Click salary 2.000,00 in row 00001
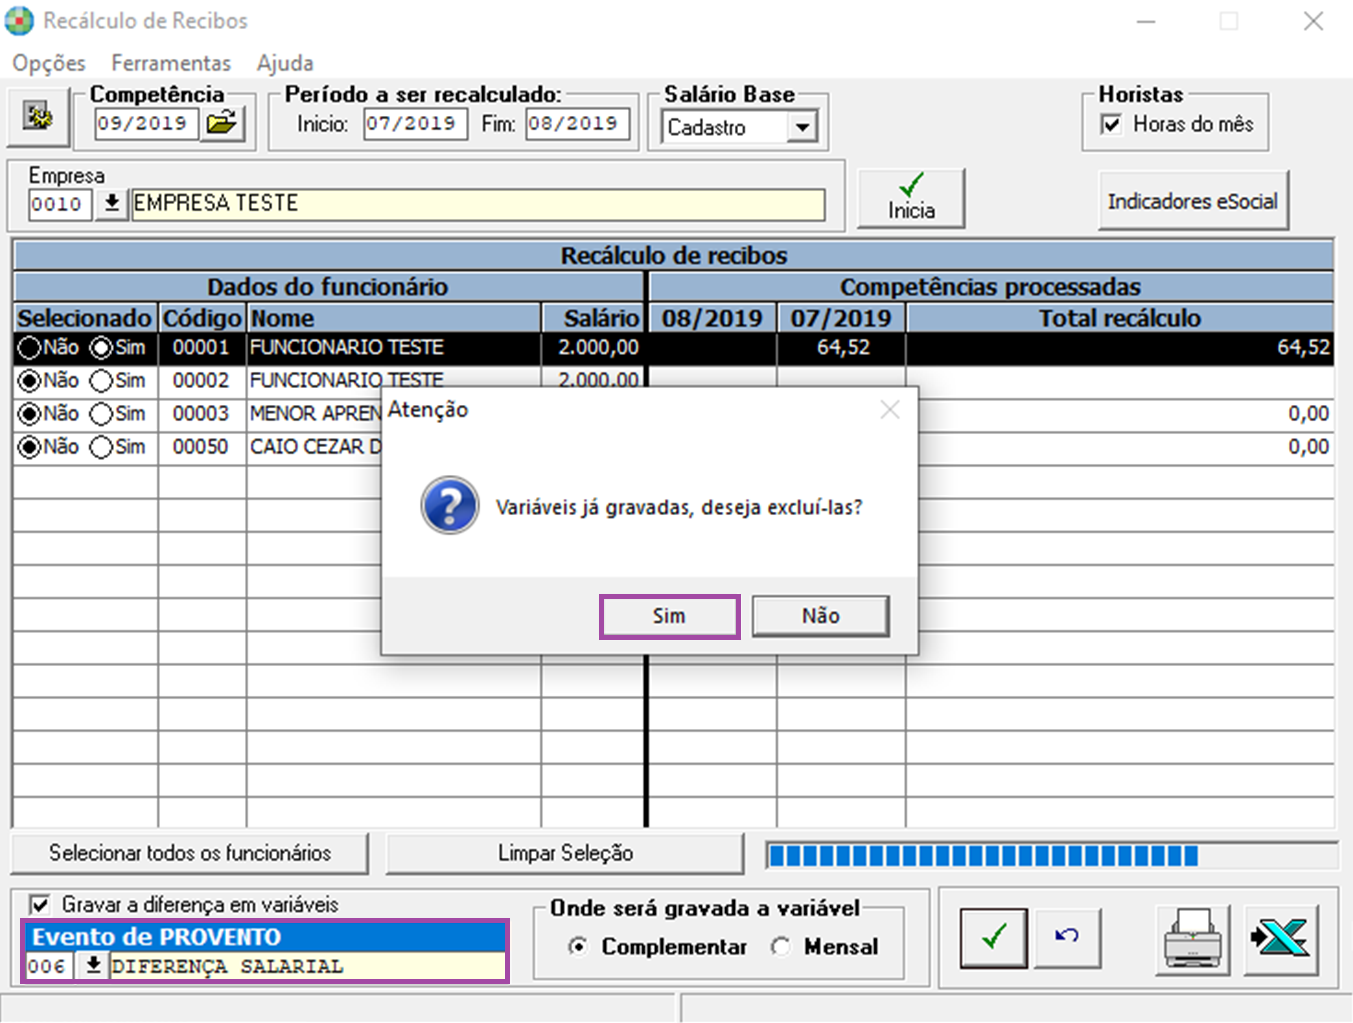1353x1023 pixels. 593,348
